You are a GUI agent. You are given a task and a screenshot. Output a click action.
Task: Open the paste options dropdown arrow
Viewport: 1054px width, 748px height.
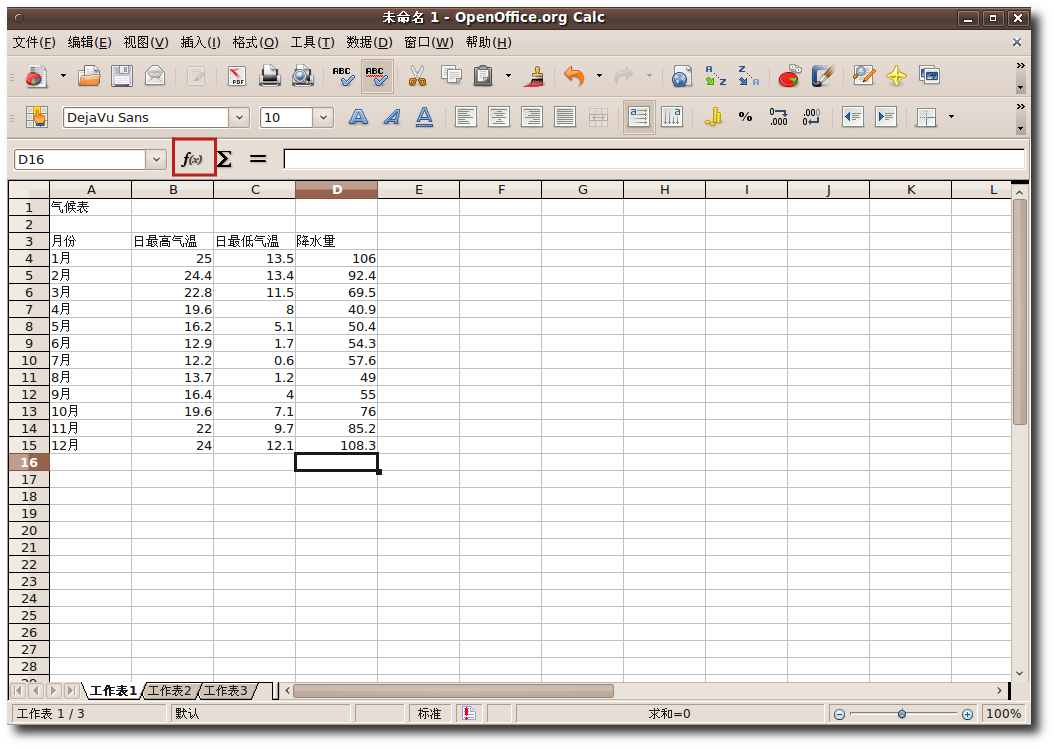508,77
